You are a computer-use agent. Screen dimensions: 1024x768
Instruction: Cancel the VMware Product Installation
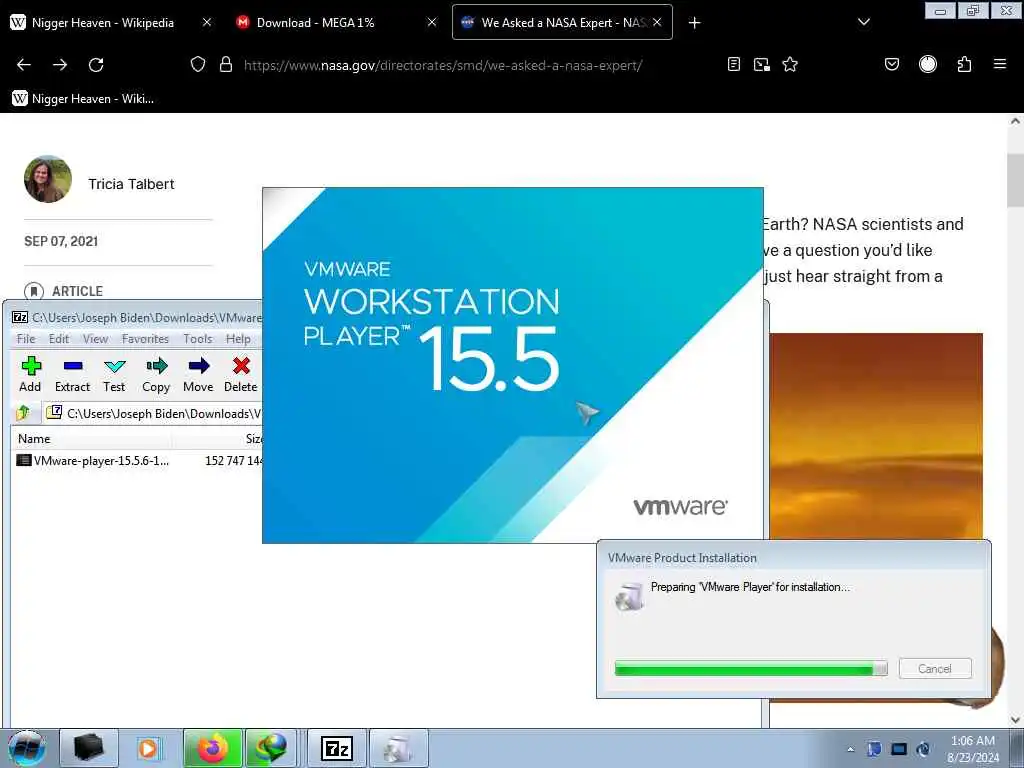pos(935,669)
